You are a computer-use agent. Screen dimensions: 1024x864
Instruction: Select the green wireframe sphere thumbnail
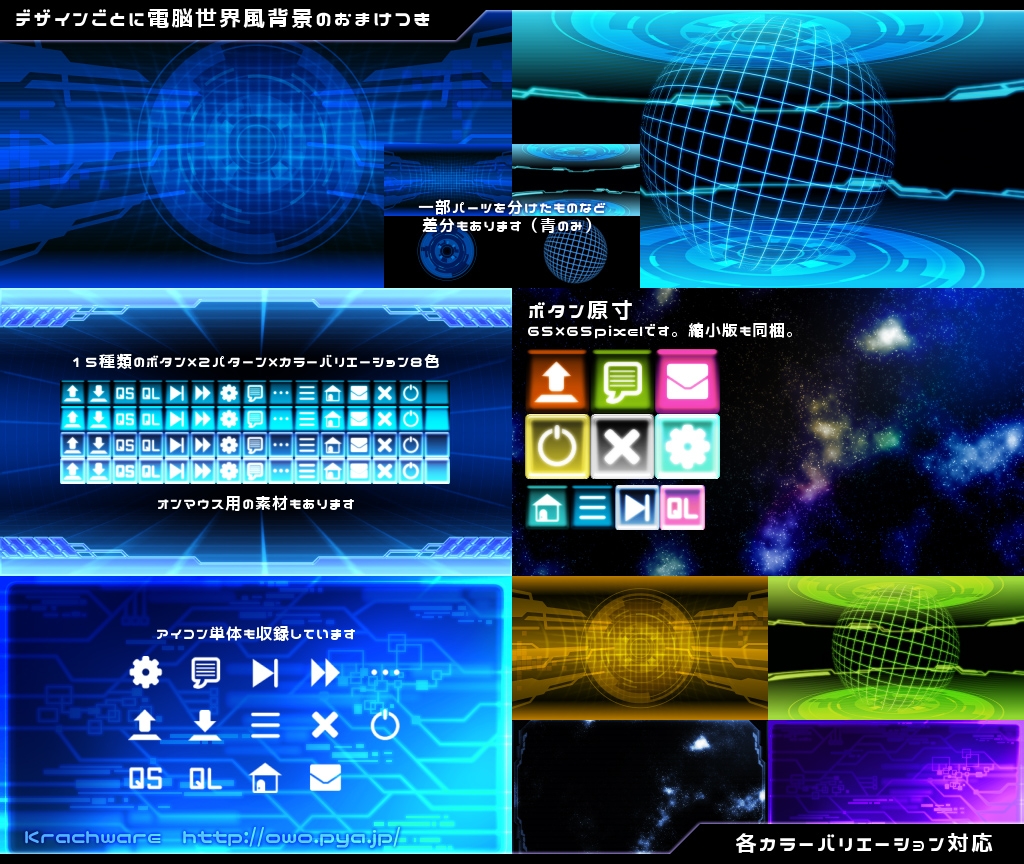pyautogui.click(x=896, y=647)
